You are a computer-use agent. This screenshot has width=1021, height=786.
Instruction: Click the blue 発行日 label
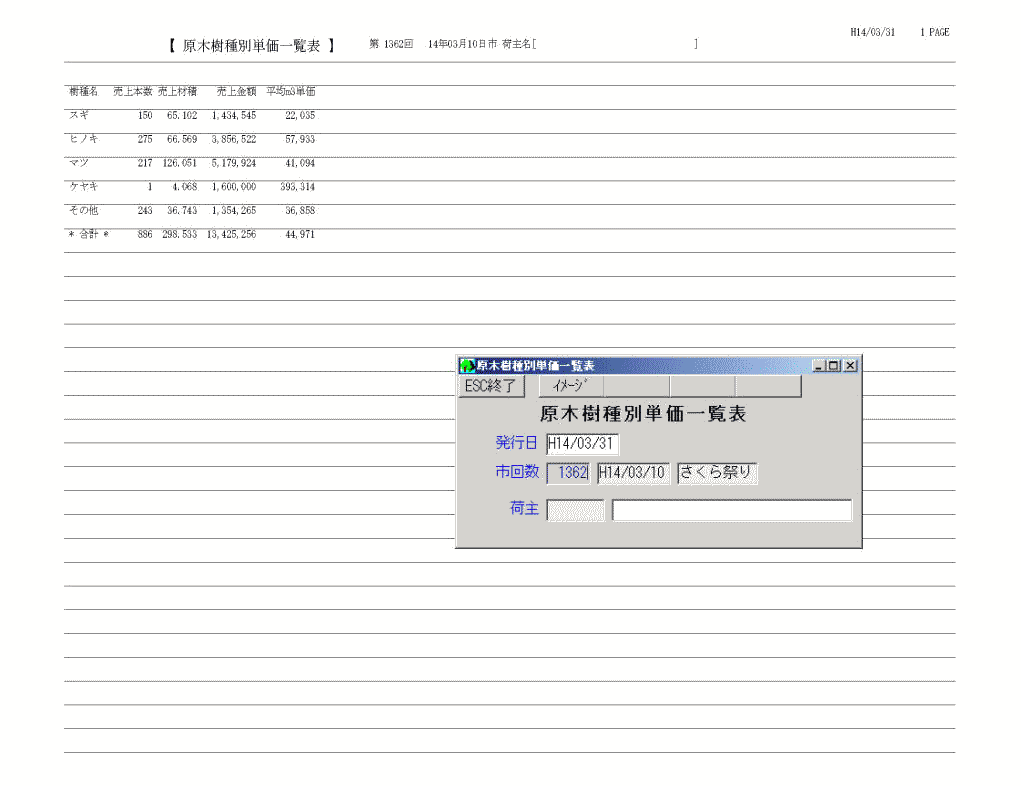(x=516, y=443)
